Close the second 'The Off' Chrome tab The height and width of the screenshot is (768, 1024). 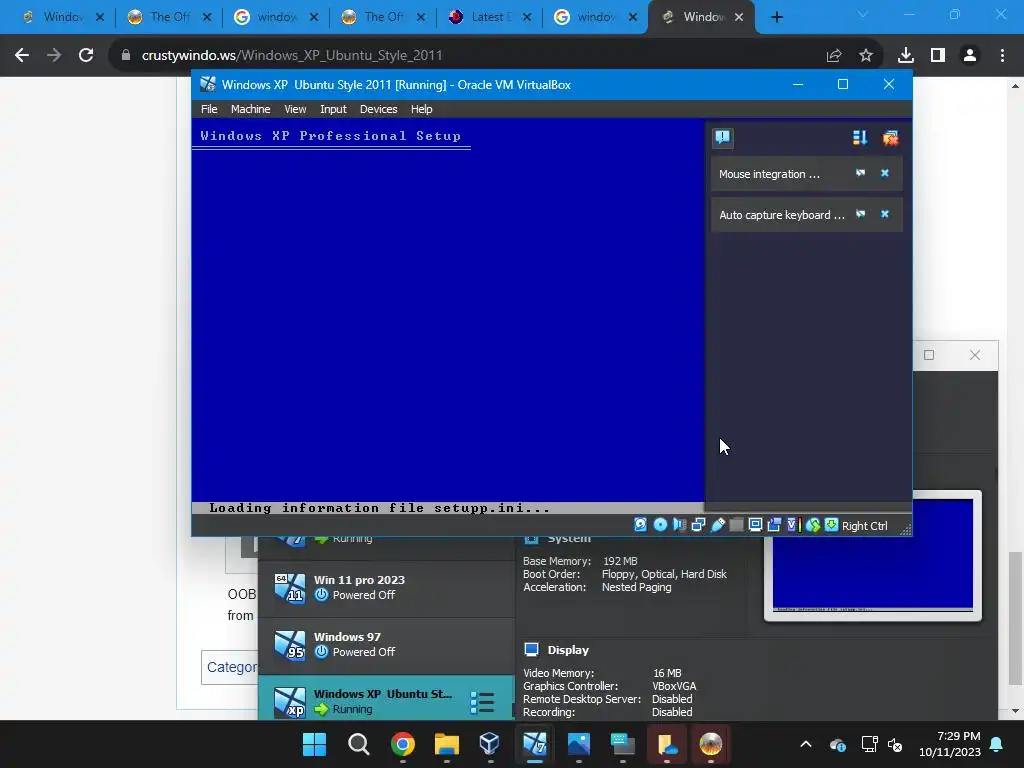coord(421,17)
